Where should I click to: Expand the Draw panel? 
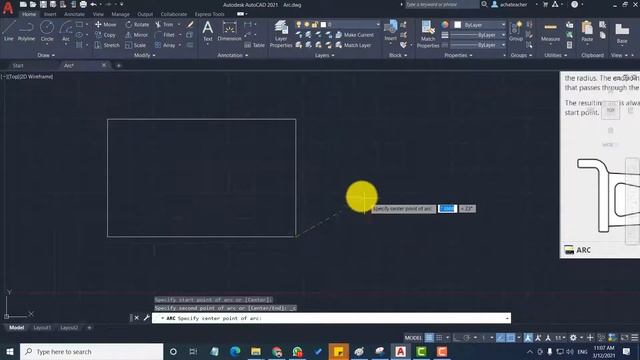[46, 55]
